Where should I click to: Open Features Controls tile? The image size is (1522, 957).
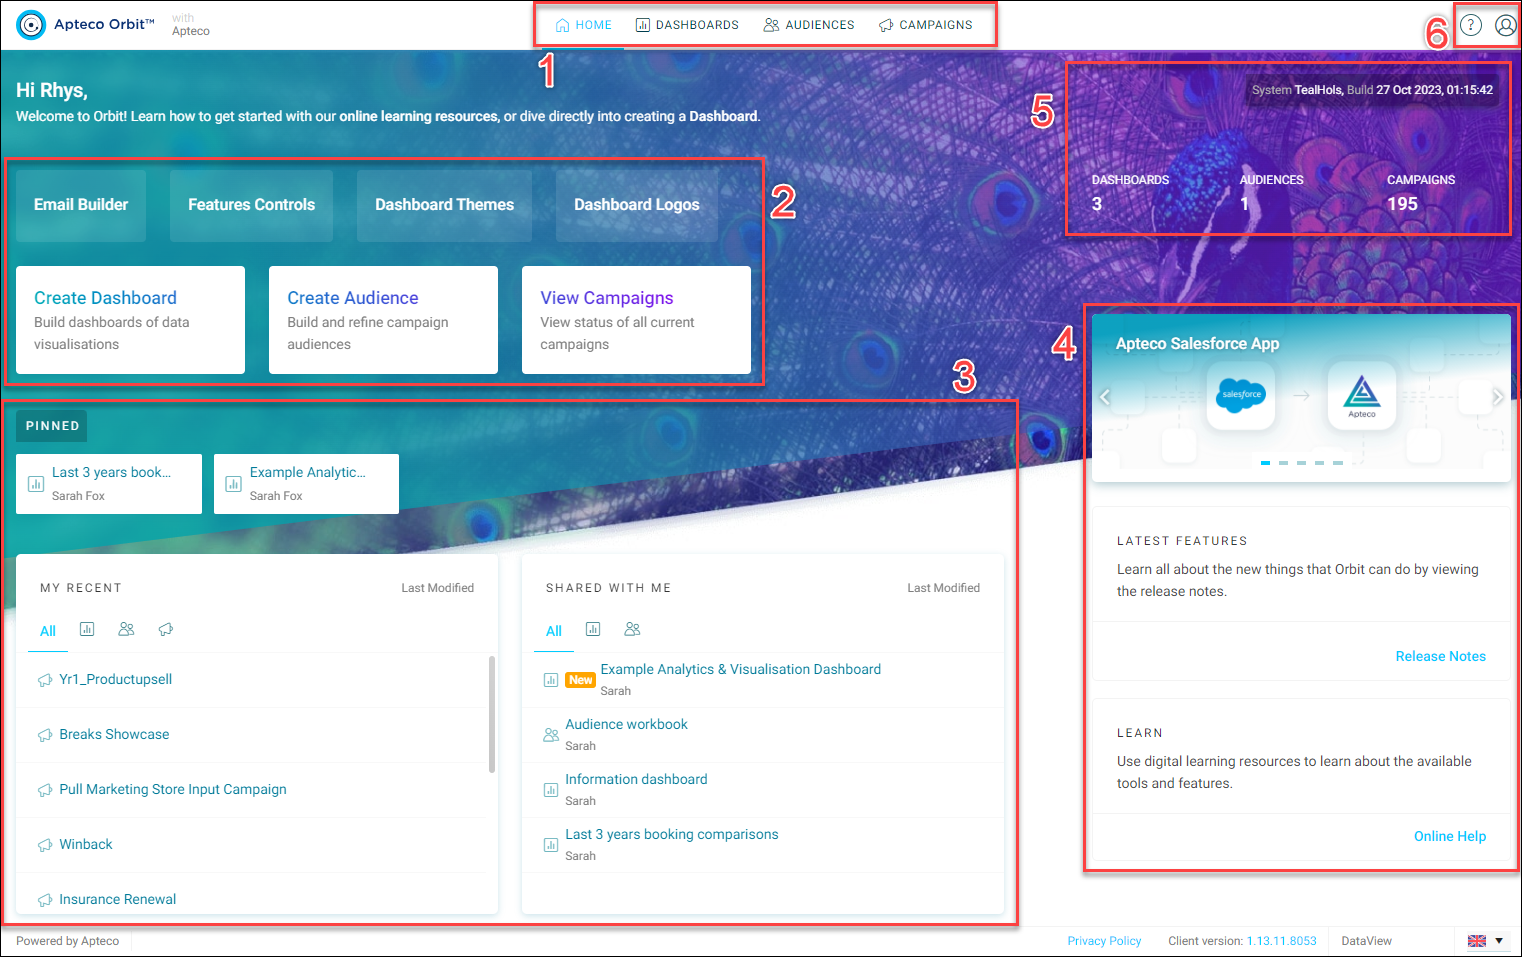(x=251, y=205)
